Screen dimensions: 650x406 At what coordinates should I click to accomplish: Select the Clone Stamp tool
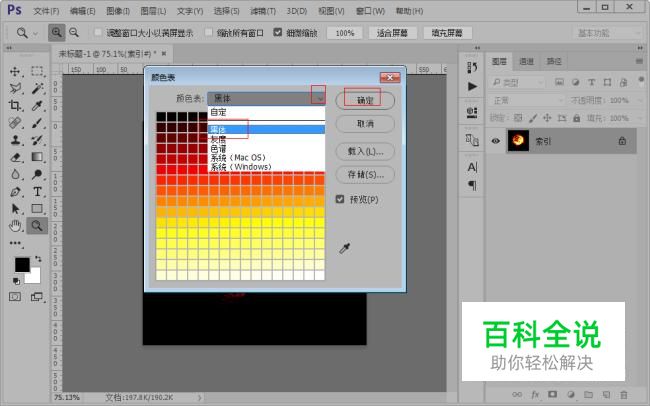(15, 140)
